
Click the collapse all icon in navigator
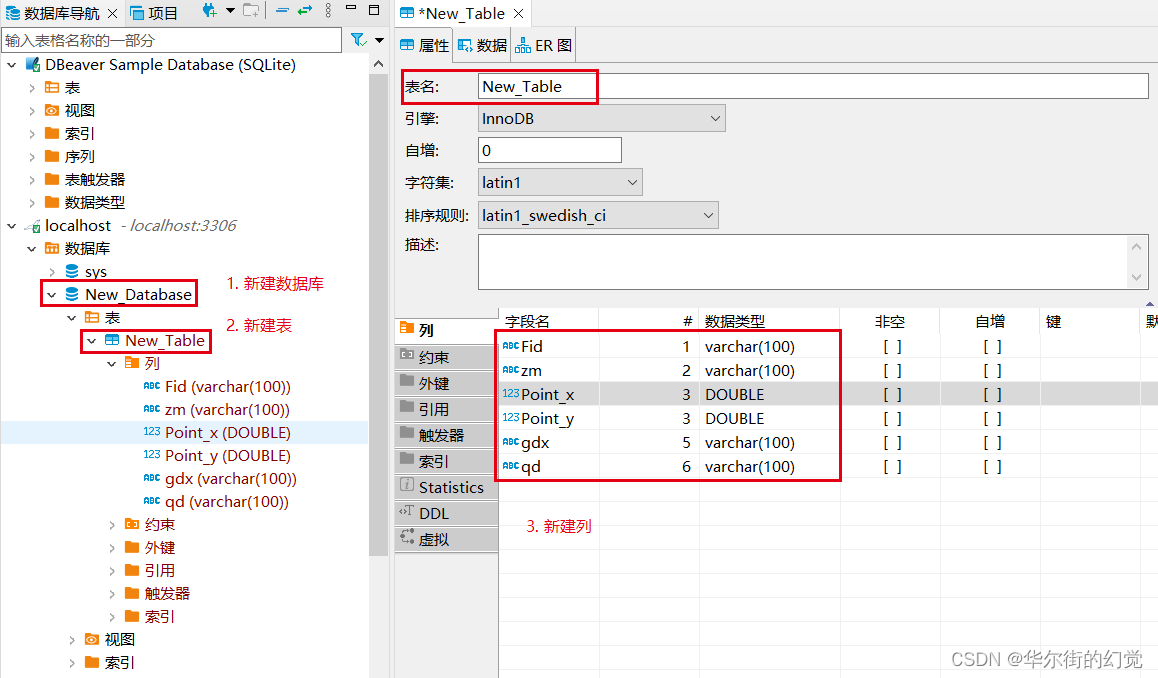pos(281,11)
